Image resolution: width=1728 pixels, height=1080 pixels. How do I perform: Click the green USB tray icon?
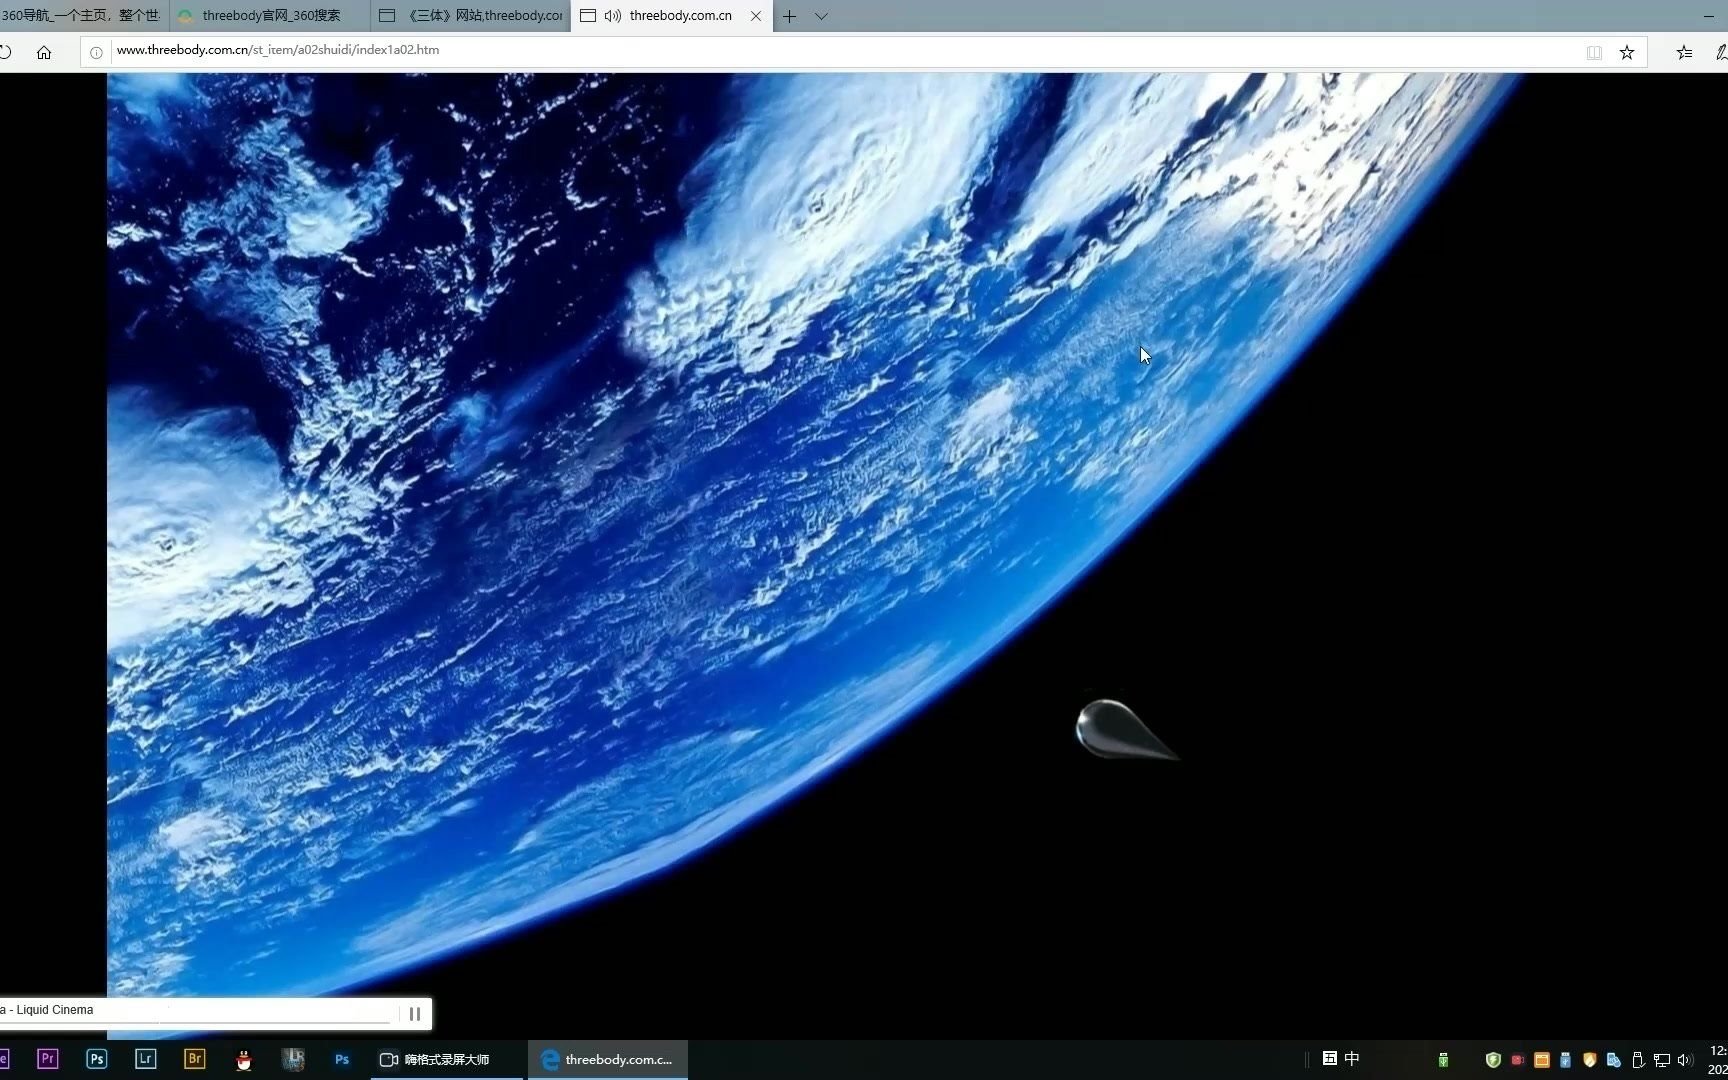tap(1443, 1060)
